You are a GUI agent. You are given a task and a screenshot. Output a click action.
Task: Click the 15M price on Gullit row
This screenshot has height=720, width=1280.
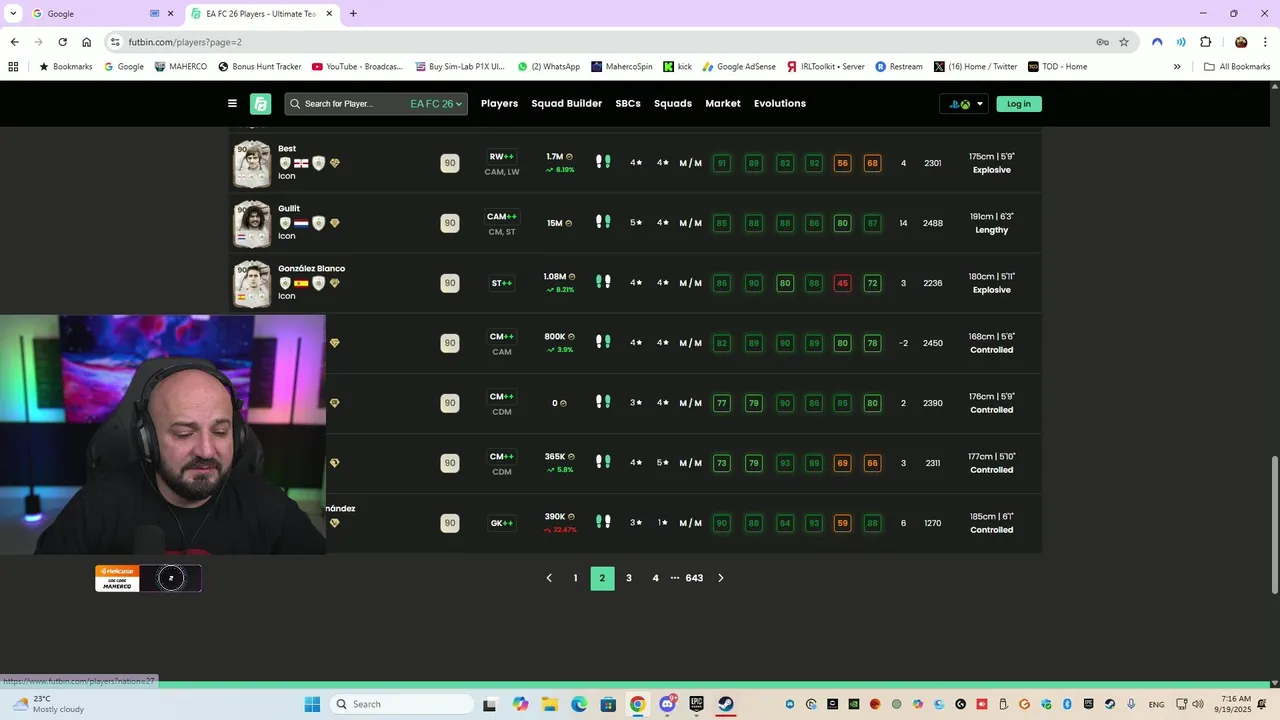559,223
